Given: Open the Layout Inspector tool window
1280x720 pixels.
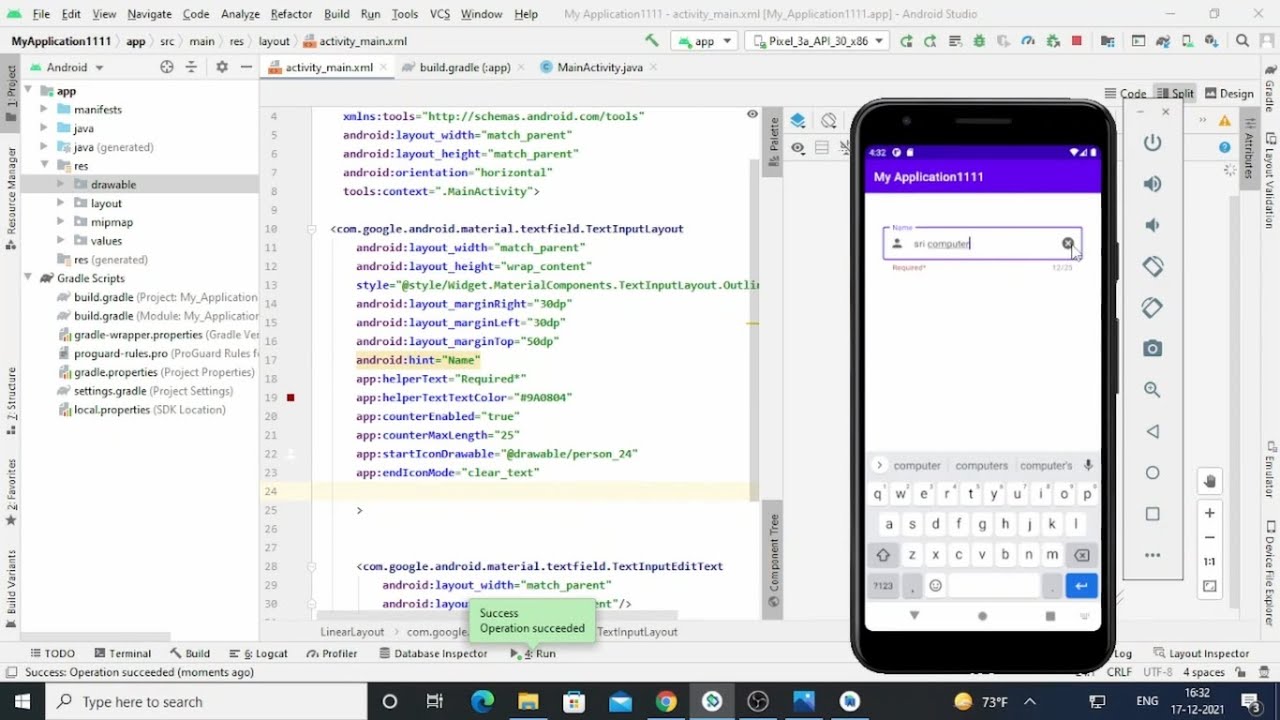Looking at the screenshot, I should [x=1201, y=653].
